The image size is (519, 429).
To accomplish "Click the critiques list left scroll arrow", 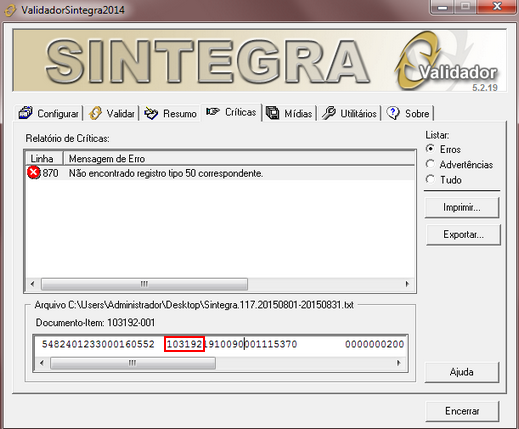I will [x=32, y=284].
